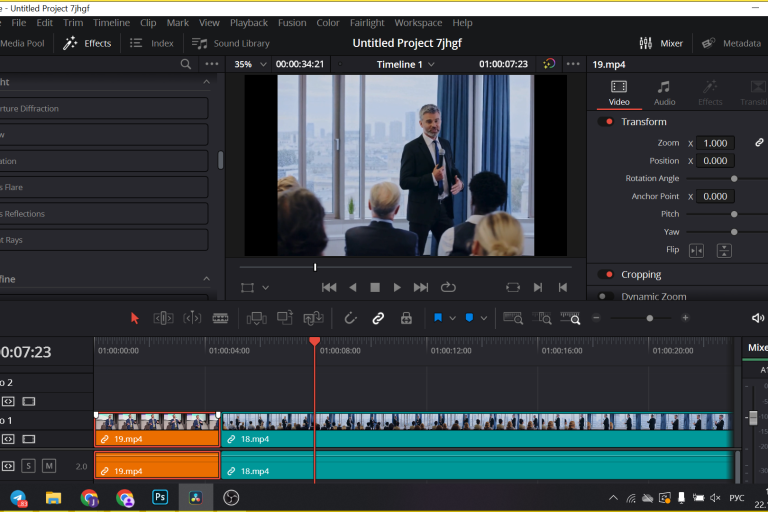Select the arrow Selection Mode tool
The height and width of the screenshot is (512, 768).
point(135,318)
